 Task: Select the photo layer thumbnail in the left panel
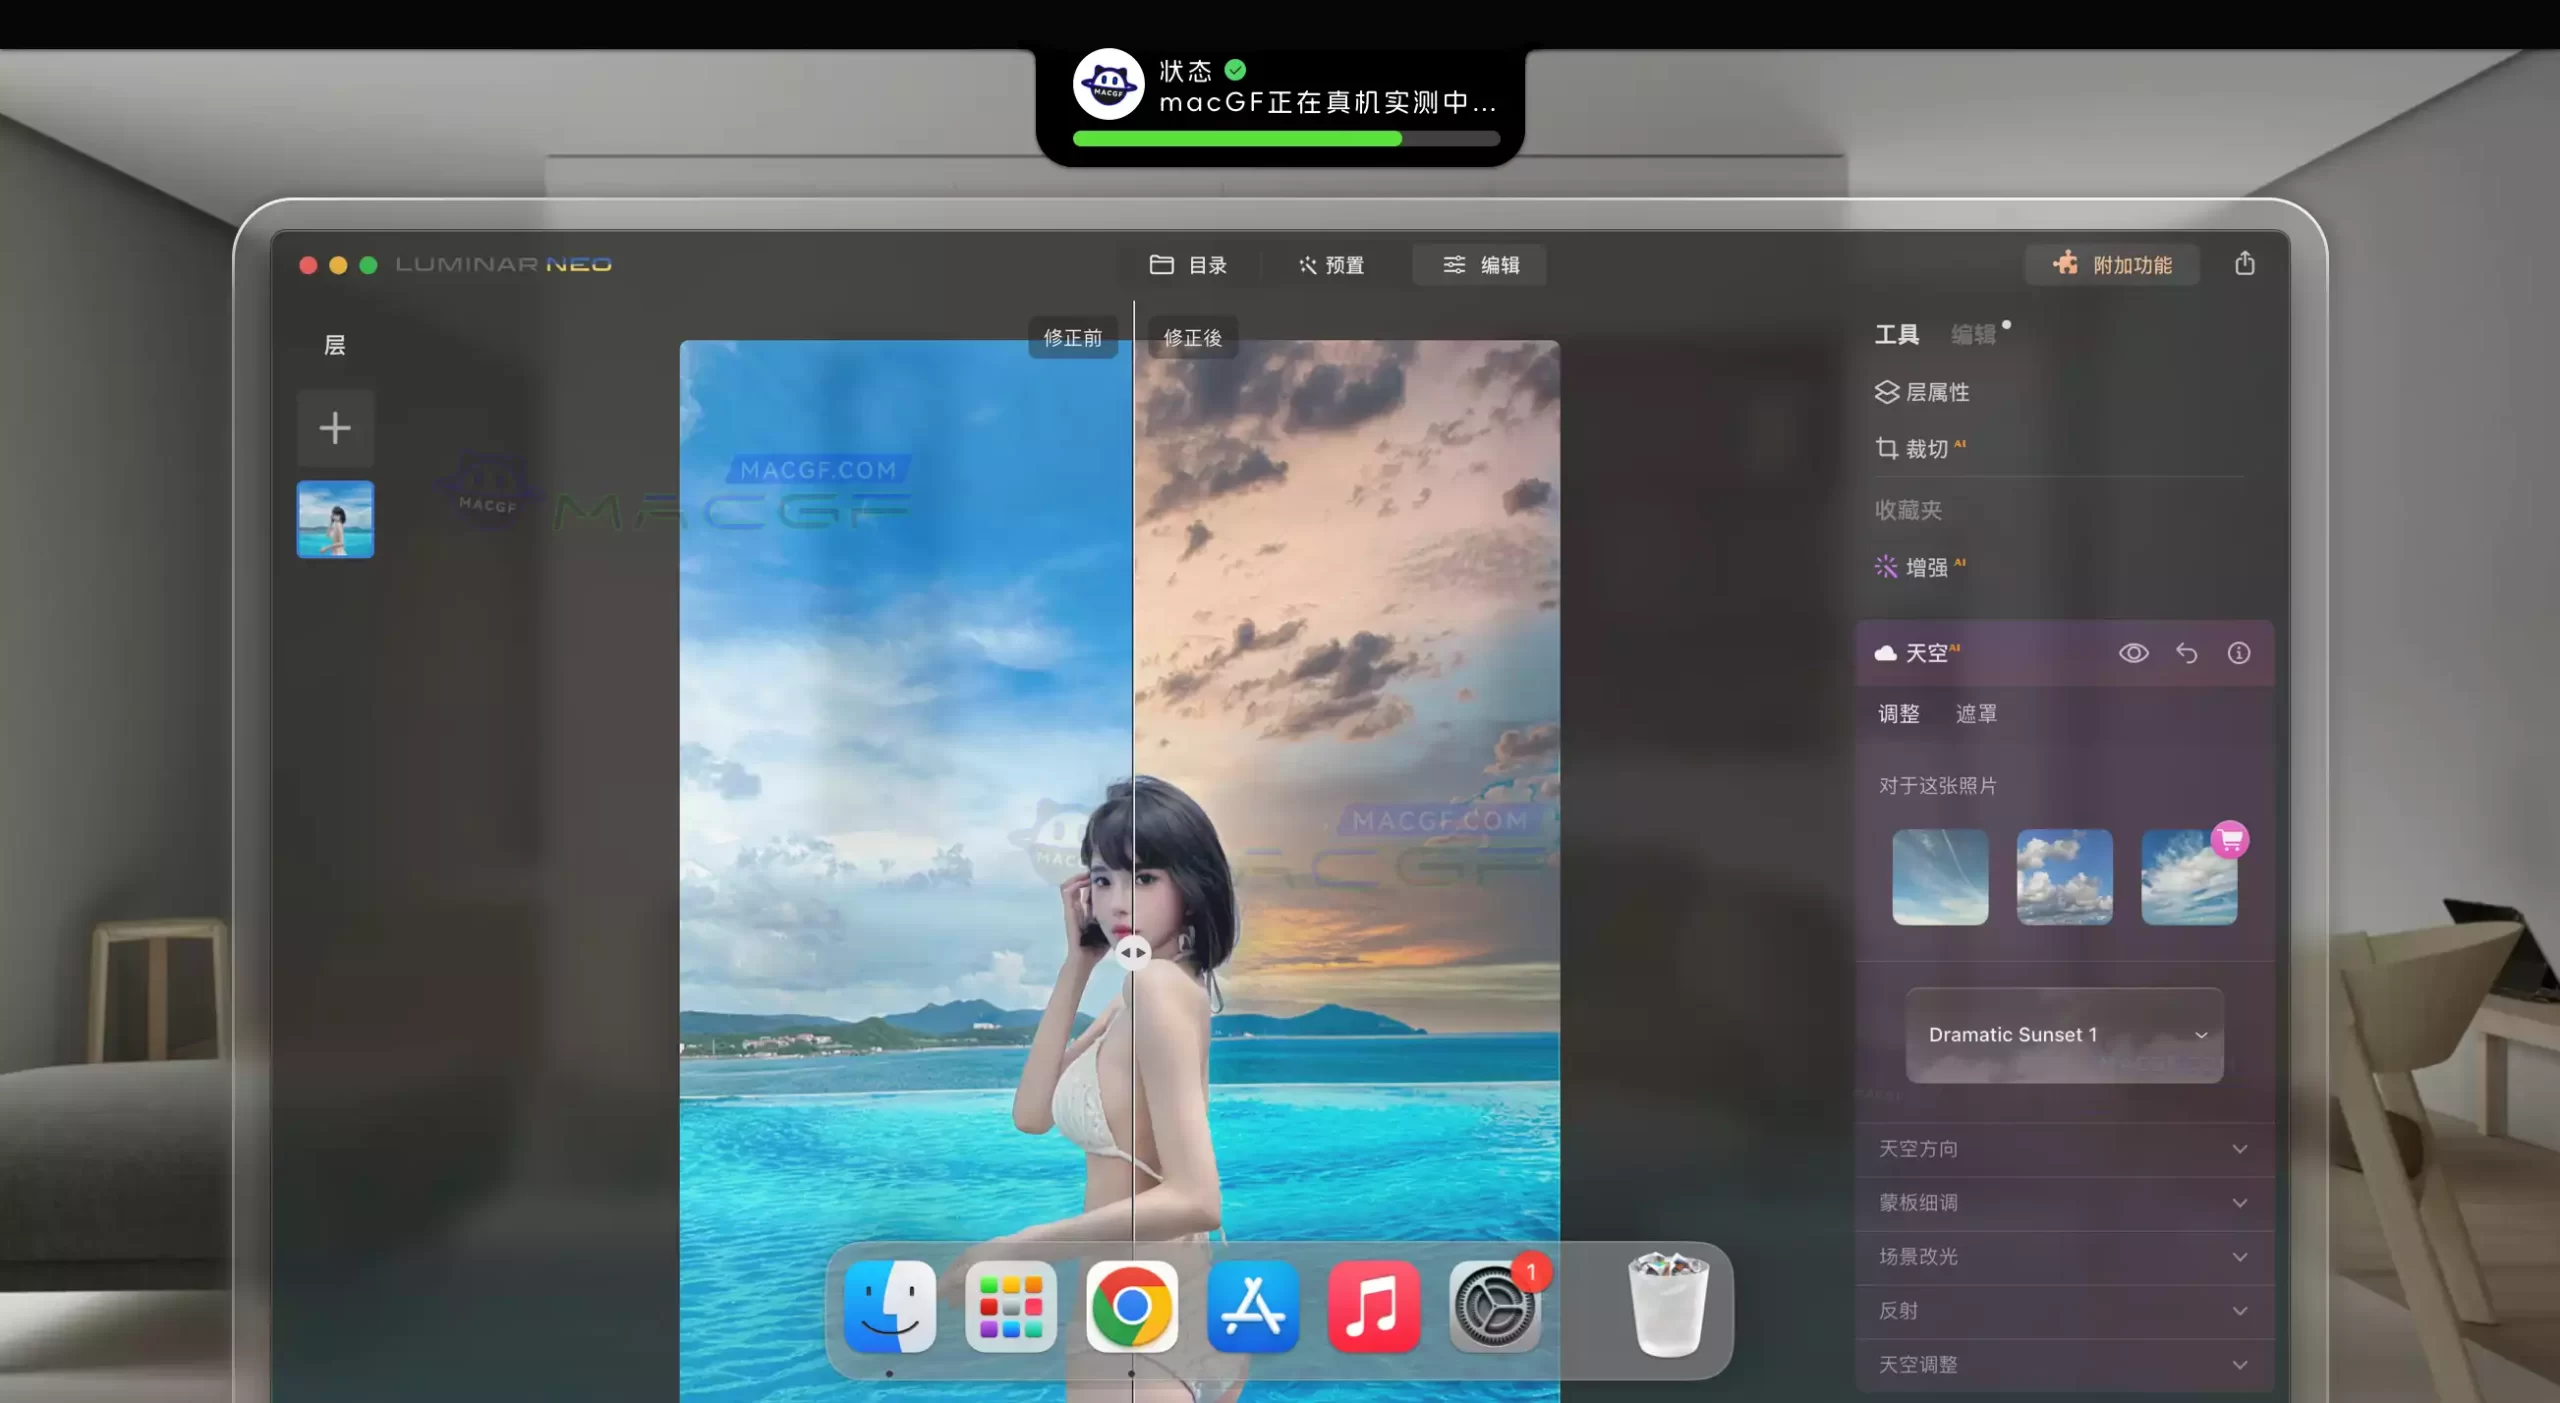[x=335, y=519]
